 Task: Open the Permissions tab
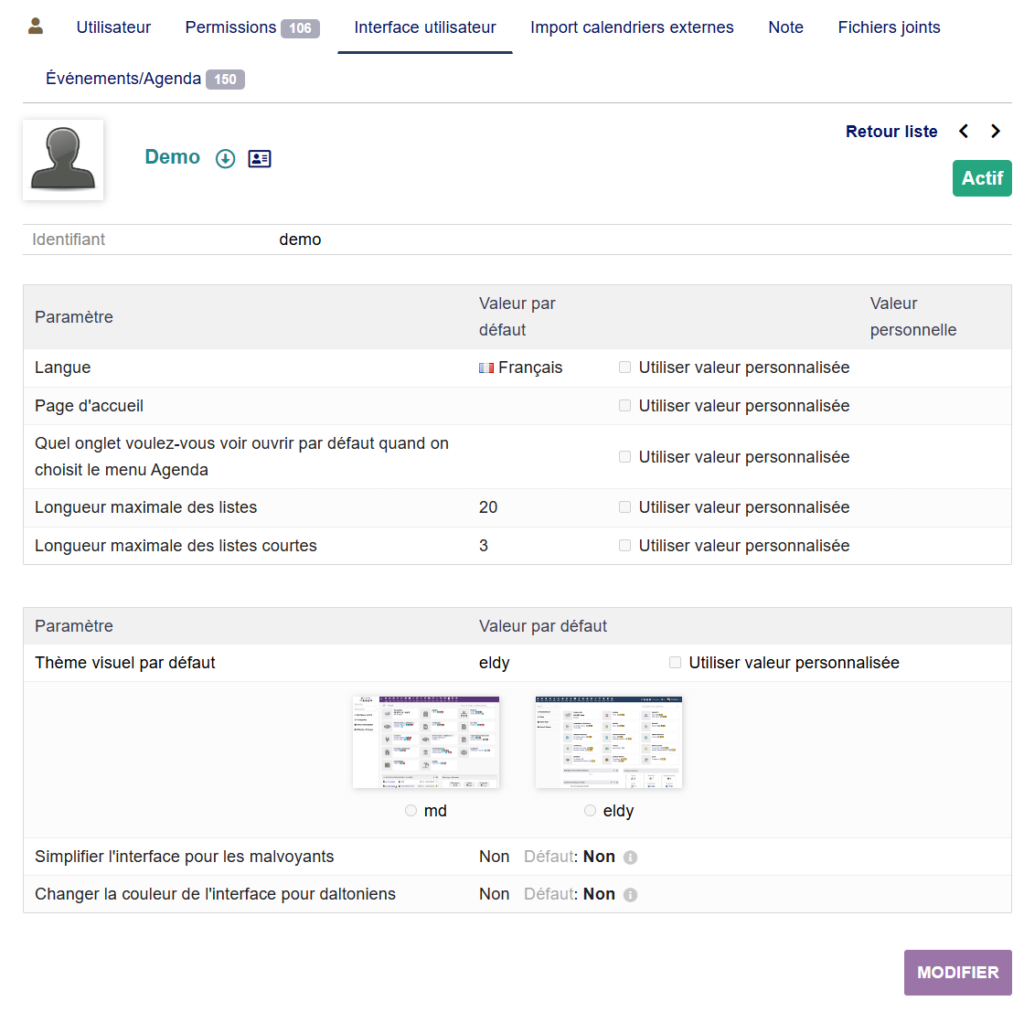click(251, 27)
